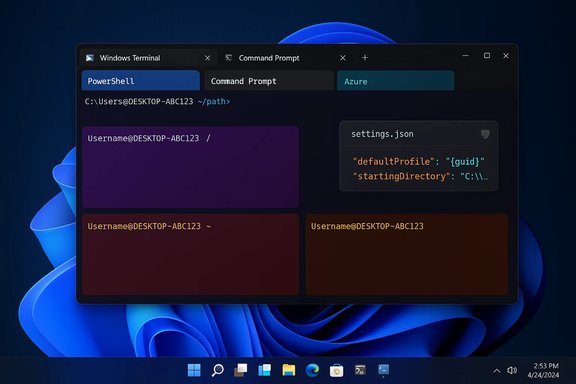Close the terminal window
This screenshot has height=384, width=576.
point(506,55)
